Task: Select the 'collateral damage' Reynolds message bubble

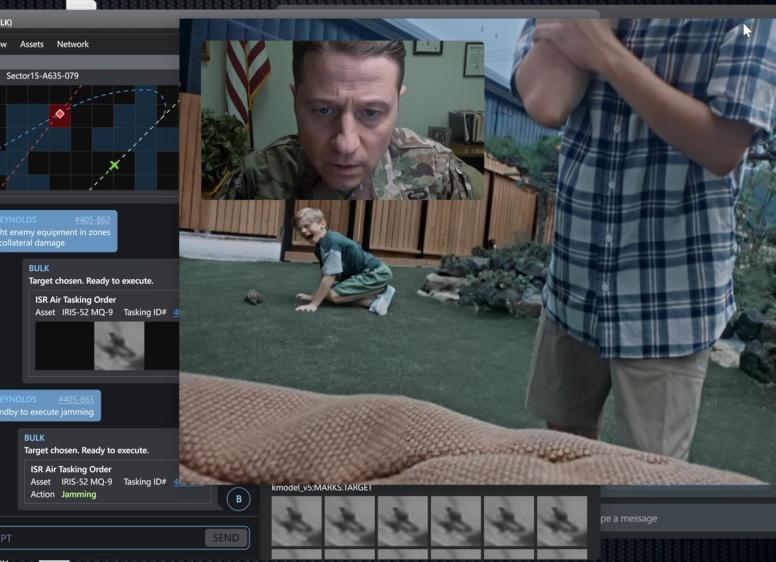Action: coord(58,232)
